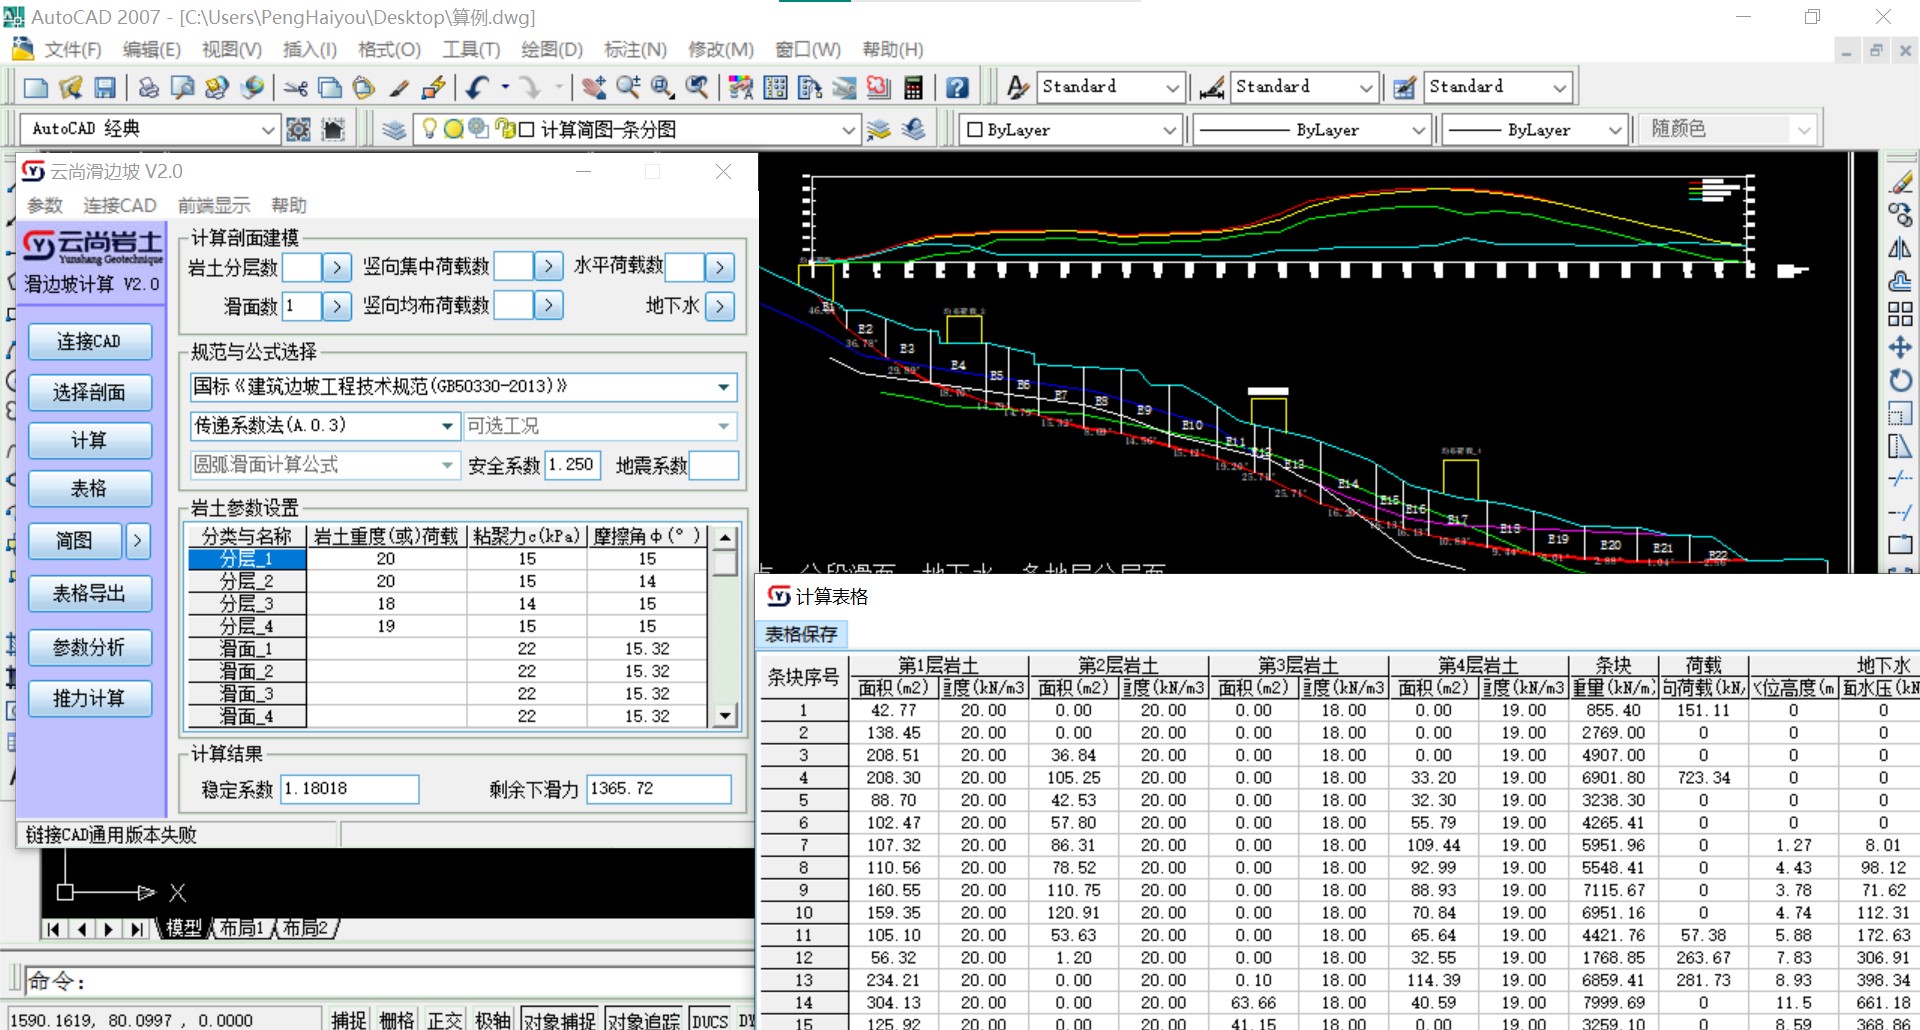Click the Text Style icon
This screenshot has width=1920, height=1030.
pyautogui.click(x=1018, y=88)
